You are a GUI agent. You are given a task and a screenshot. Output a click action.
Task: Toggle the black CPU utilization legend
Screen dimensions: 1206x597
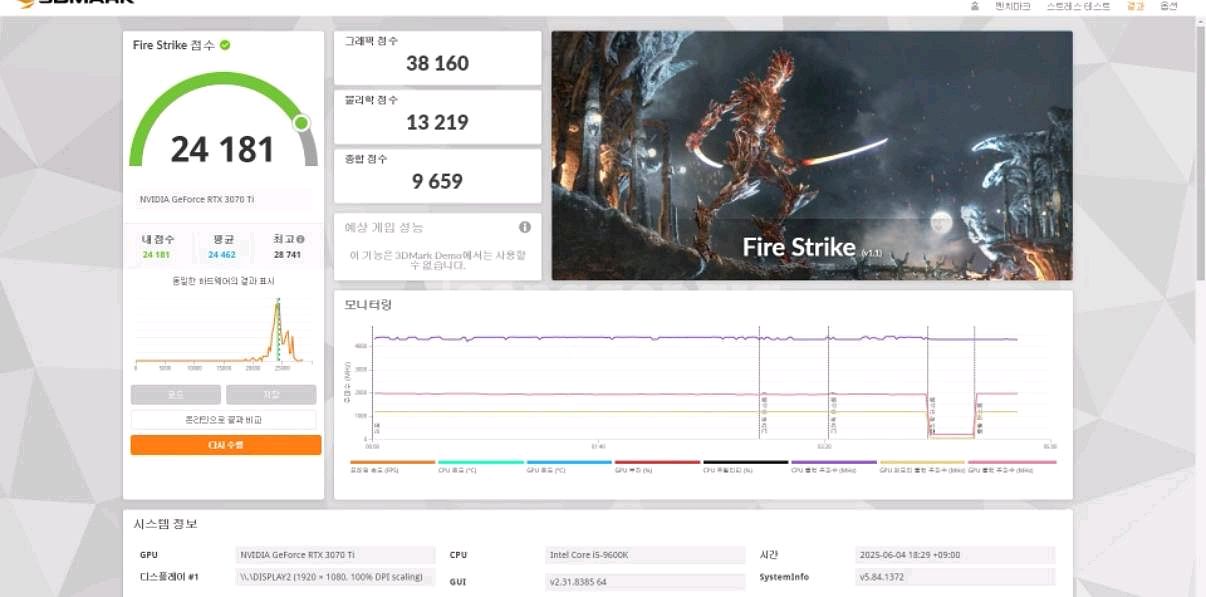click(x=746, y=466)
